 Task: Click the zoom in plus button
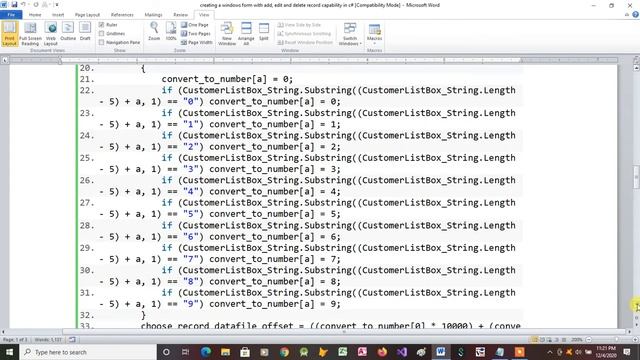click(635, 340)
